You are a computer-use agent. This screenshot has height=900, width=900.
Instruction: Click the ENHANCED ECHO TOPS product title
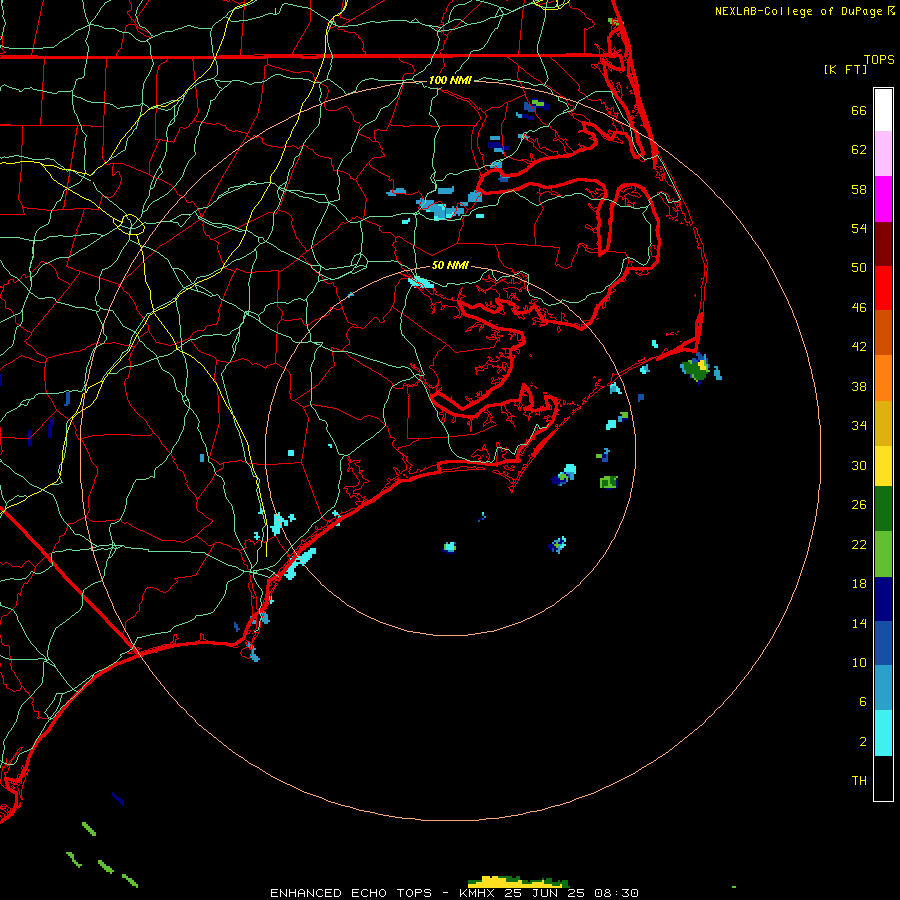[351, 893]
